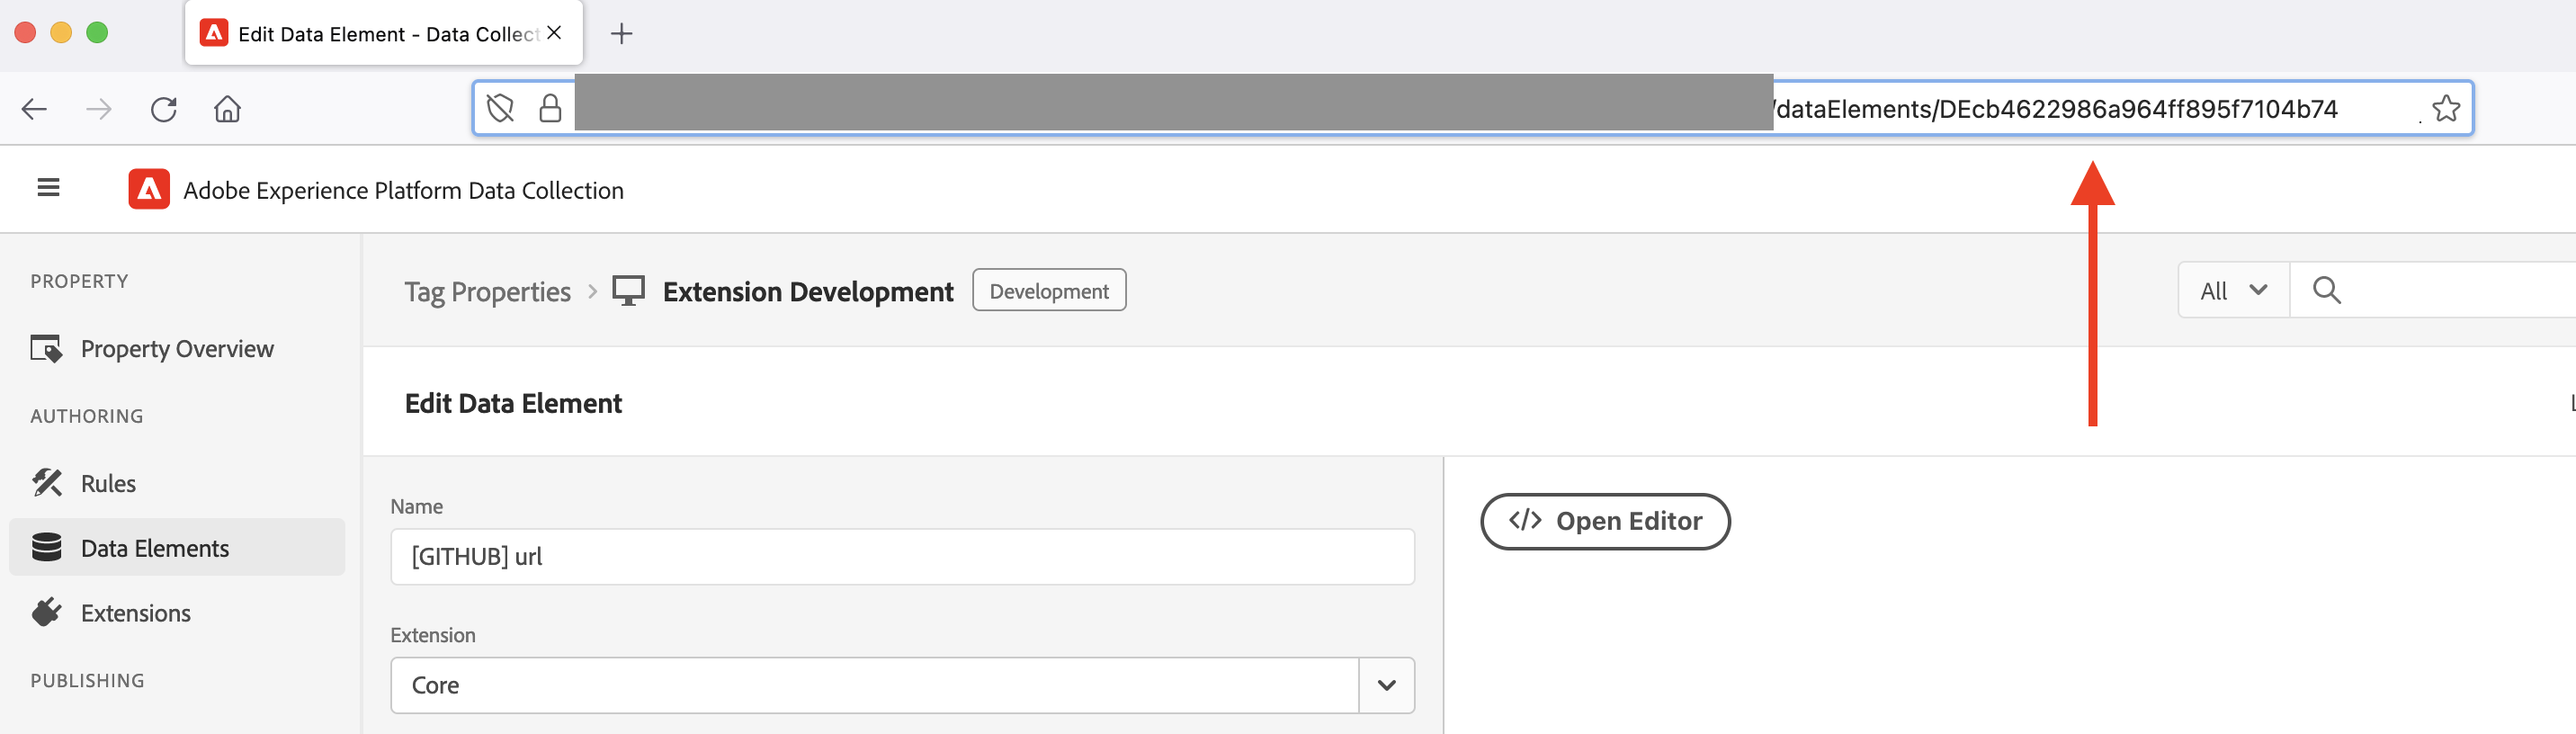Bookmark this page with star icon

point(2446,108)
